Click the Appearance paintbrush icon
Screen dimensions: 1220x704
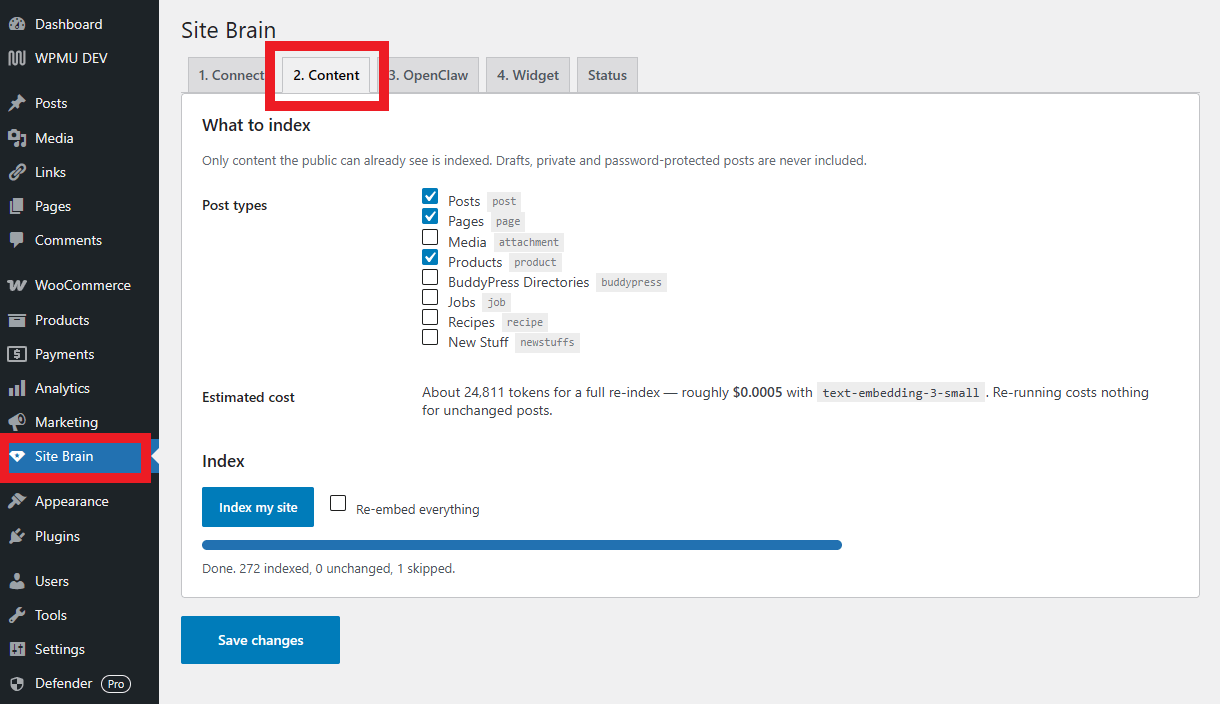pos(17,501)
